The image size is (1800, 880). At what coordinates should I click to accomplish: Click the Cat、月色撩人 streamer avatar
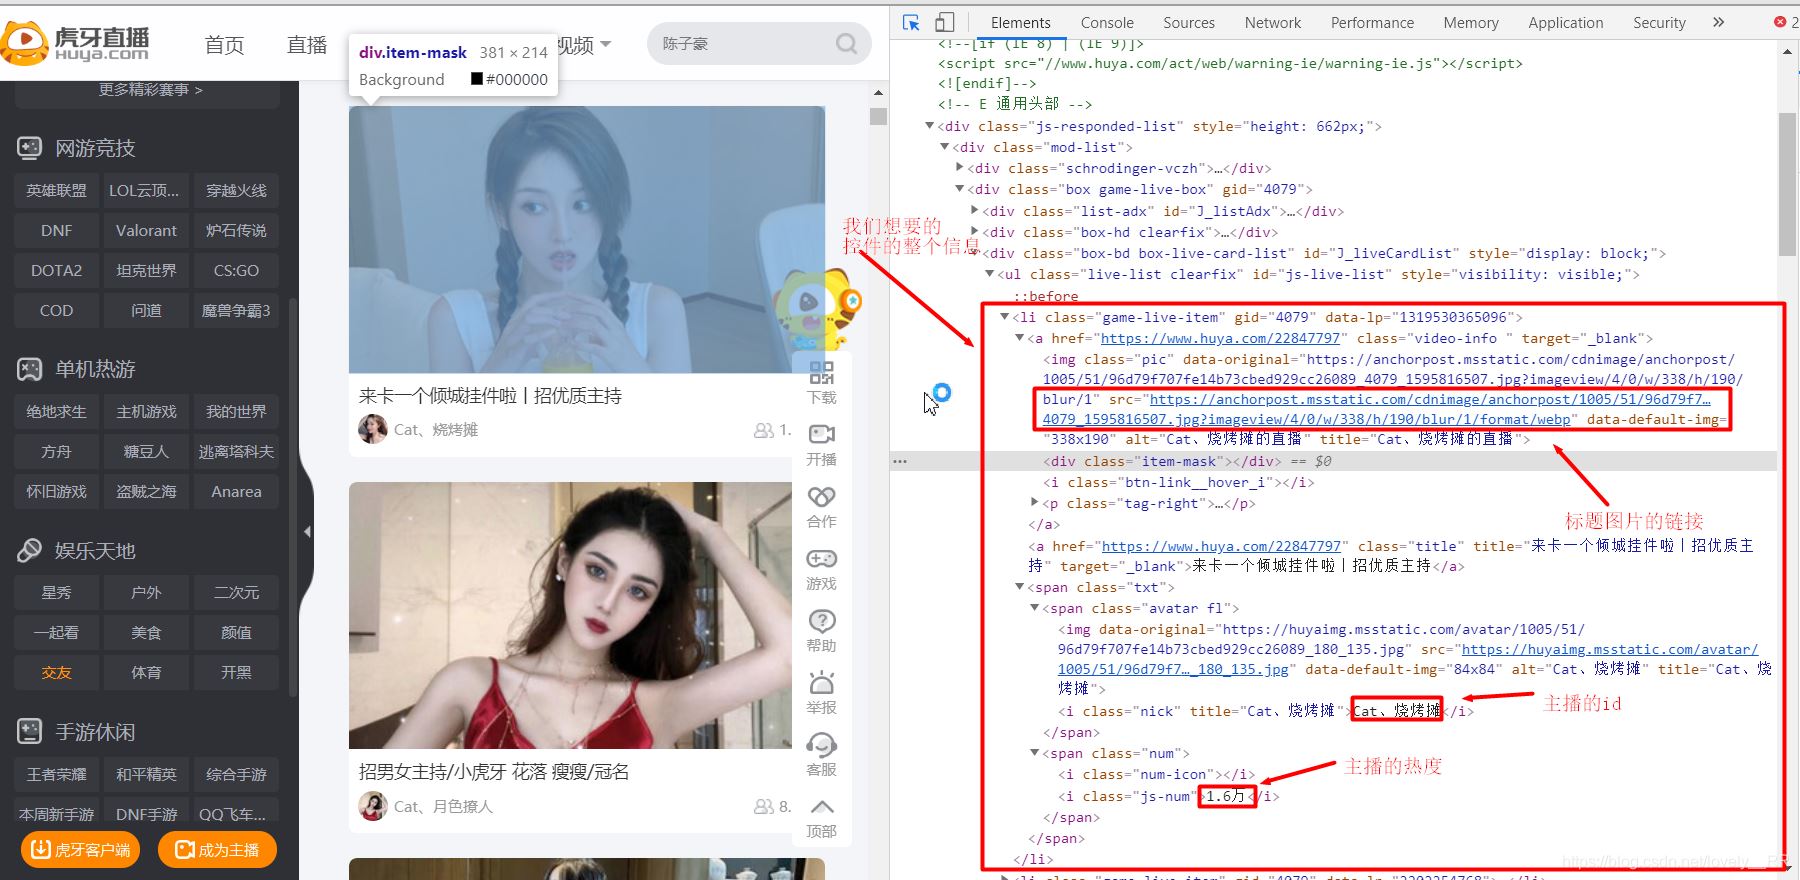click(373, 806)
